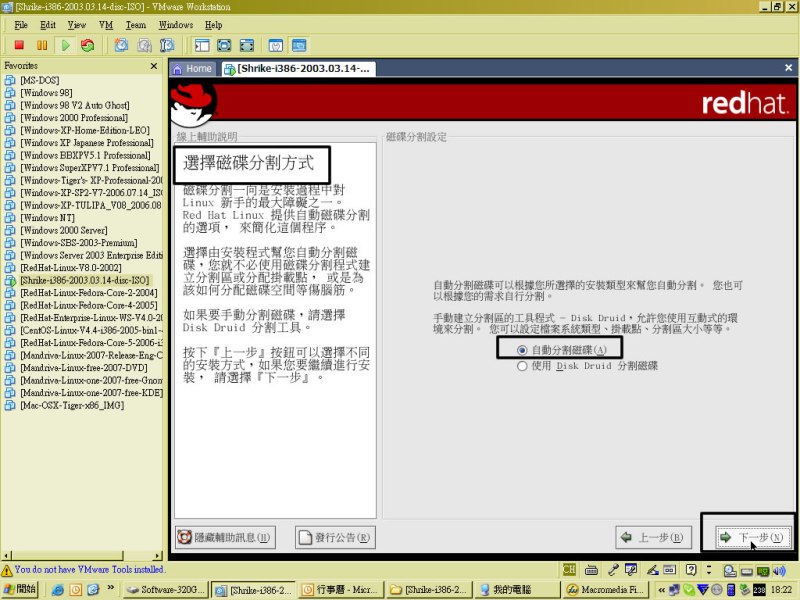Close the Favorites panel
Screen dimensions: 800x600
click(154, 66)
